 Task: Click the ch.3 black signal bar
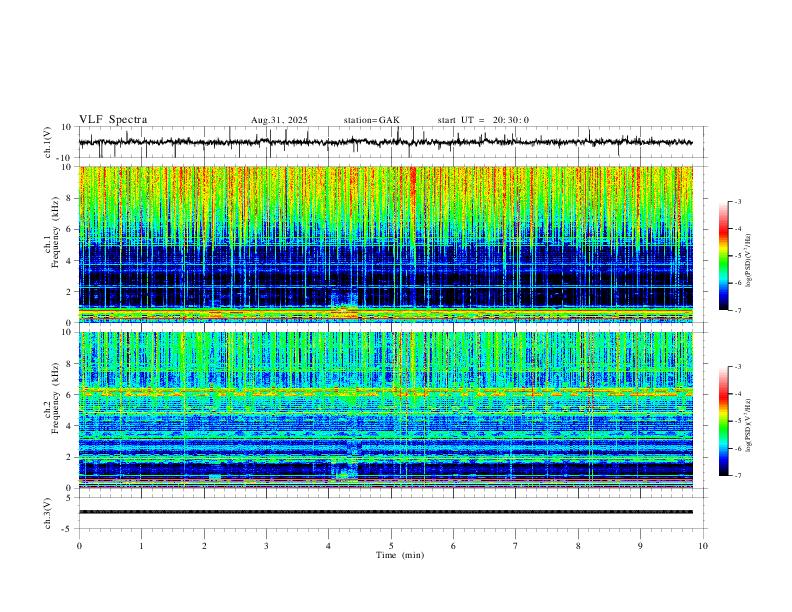[x=386, y=512]
